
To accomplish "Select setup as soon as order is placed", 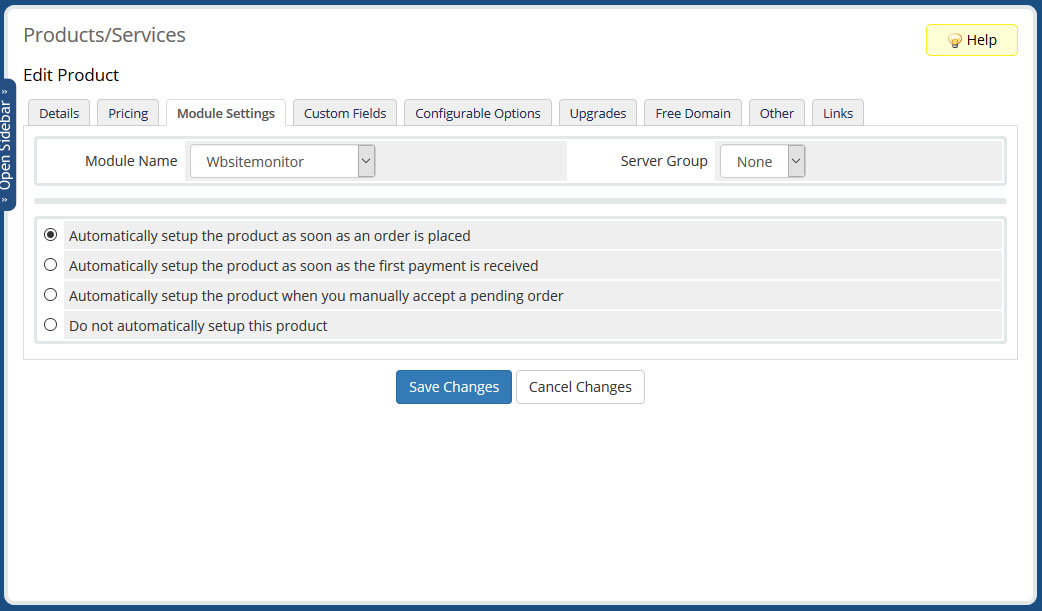I will coord(51,235).
